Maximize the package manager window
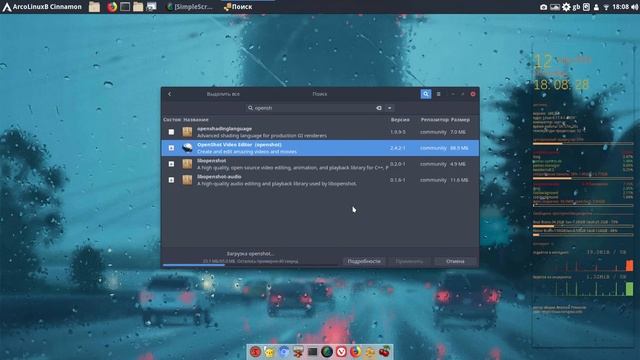The image size is (640, 360). [x=462, y=94]
